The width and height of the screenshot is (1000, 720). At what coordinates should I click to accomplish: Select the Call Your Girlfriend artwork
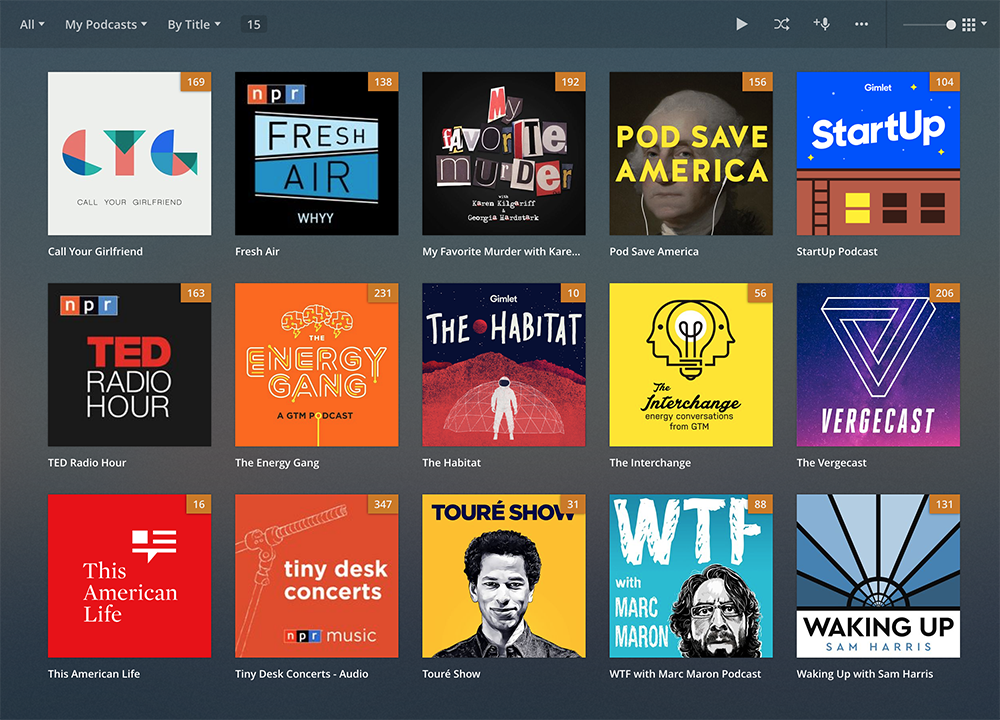point(129,154)
